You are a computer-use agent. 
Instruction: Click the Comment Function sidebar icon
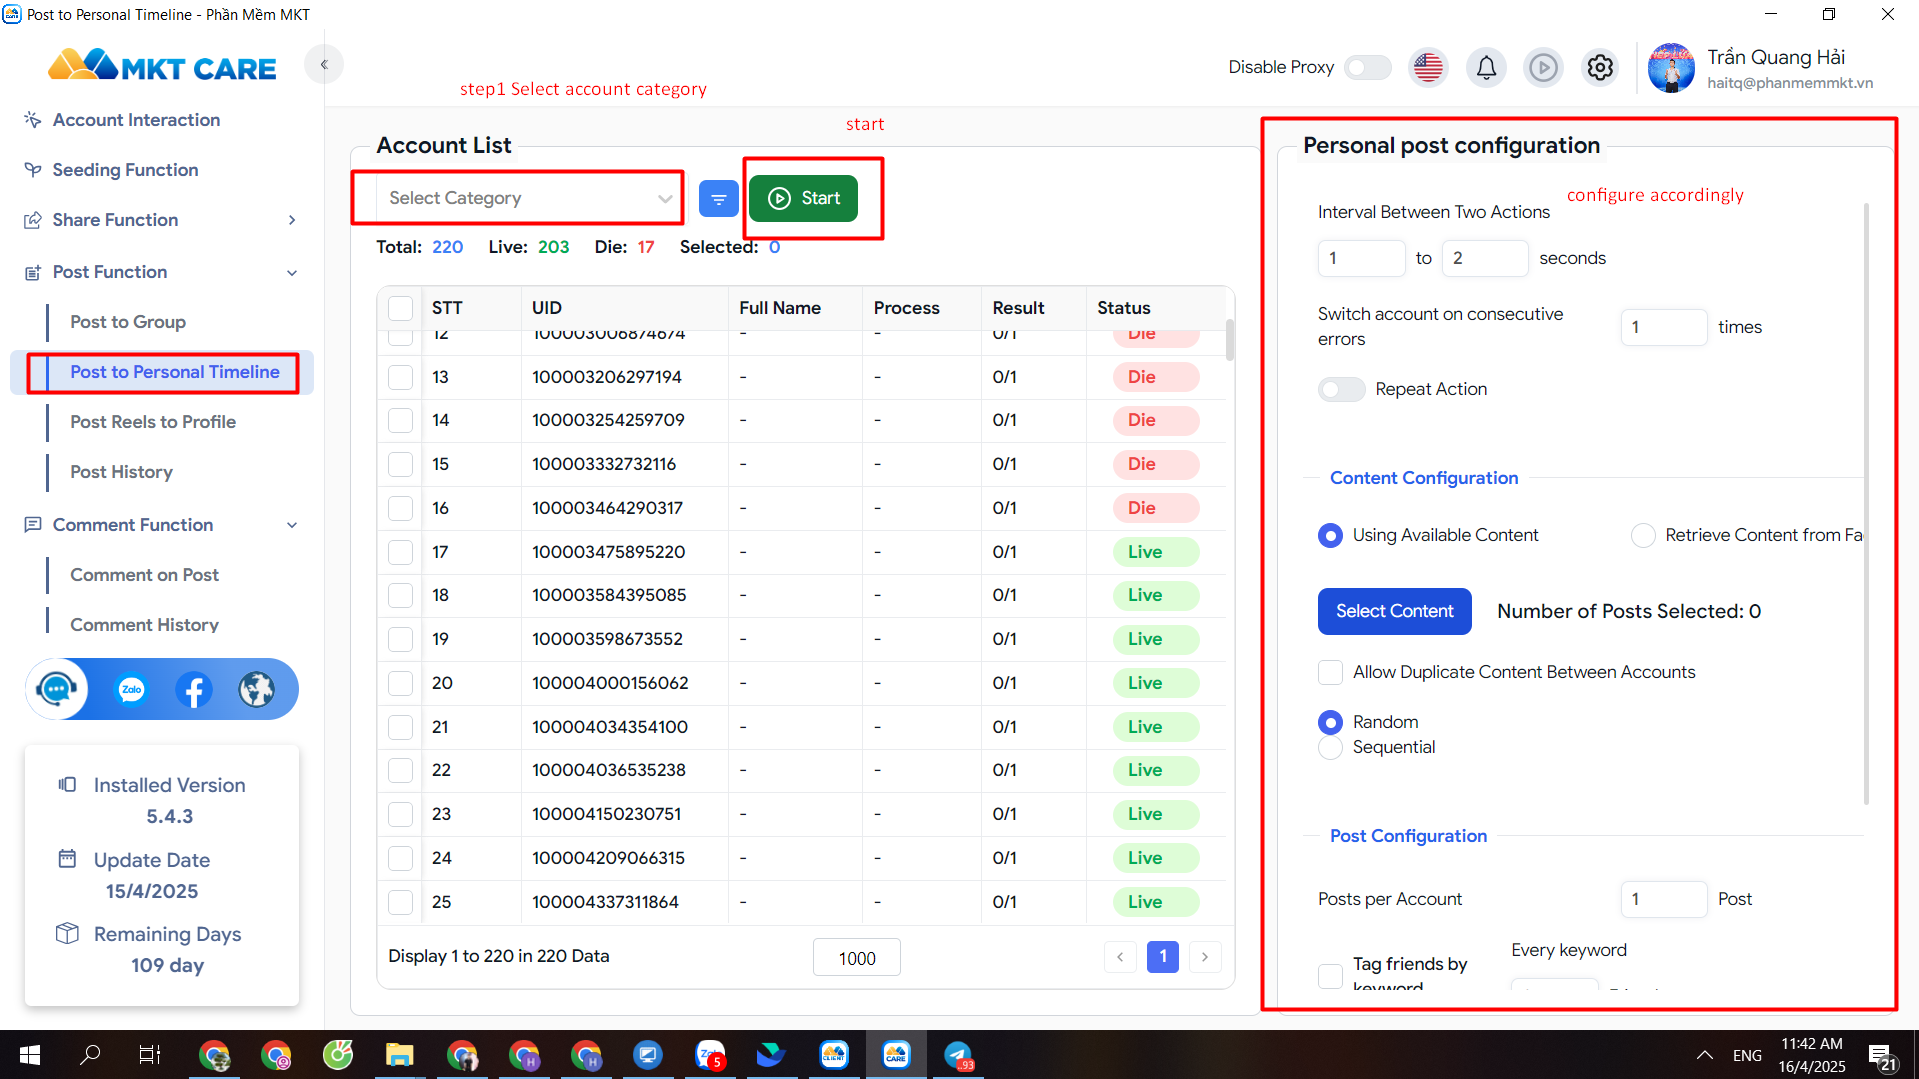[x=33, y=525]
